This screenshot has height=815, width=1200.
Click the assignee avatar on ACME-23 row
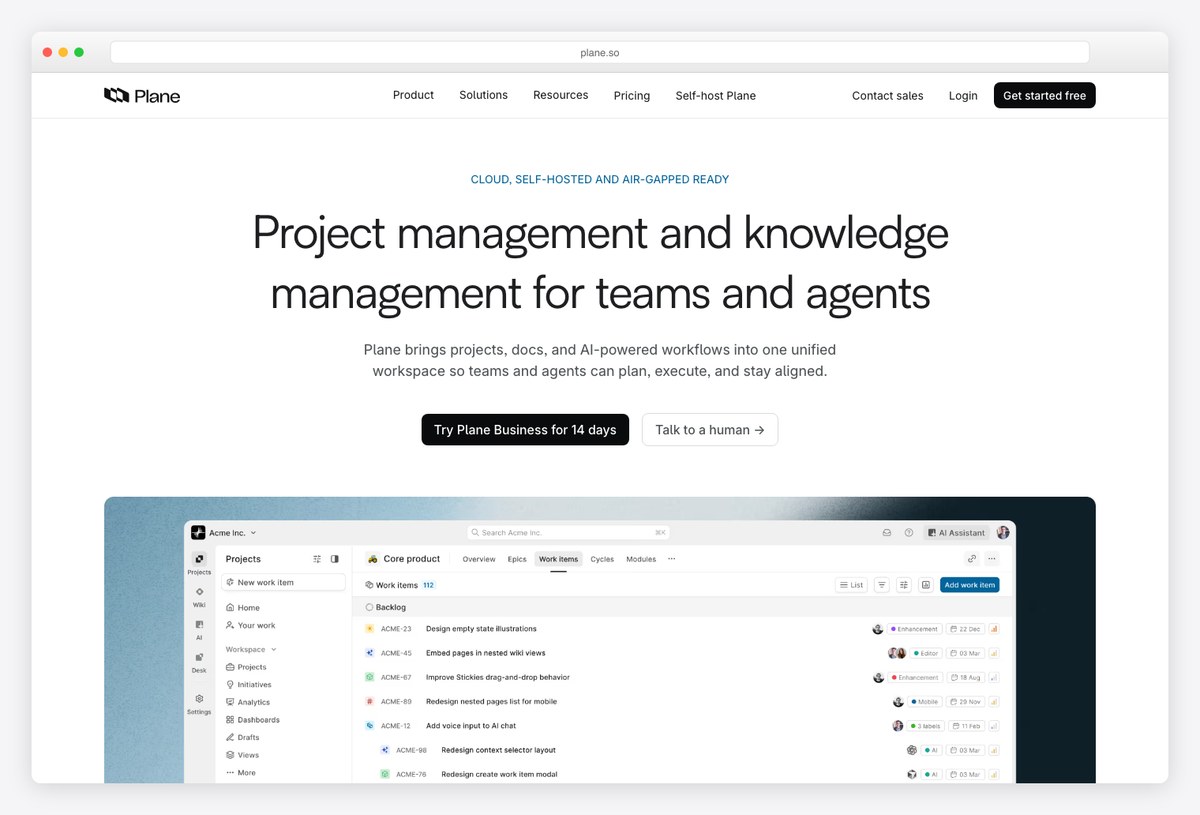click(878, 629)
